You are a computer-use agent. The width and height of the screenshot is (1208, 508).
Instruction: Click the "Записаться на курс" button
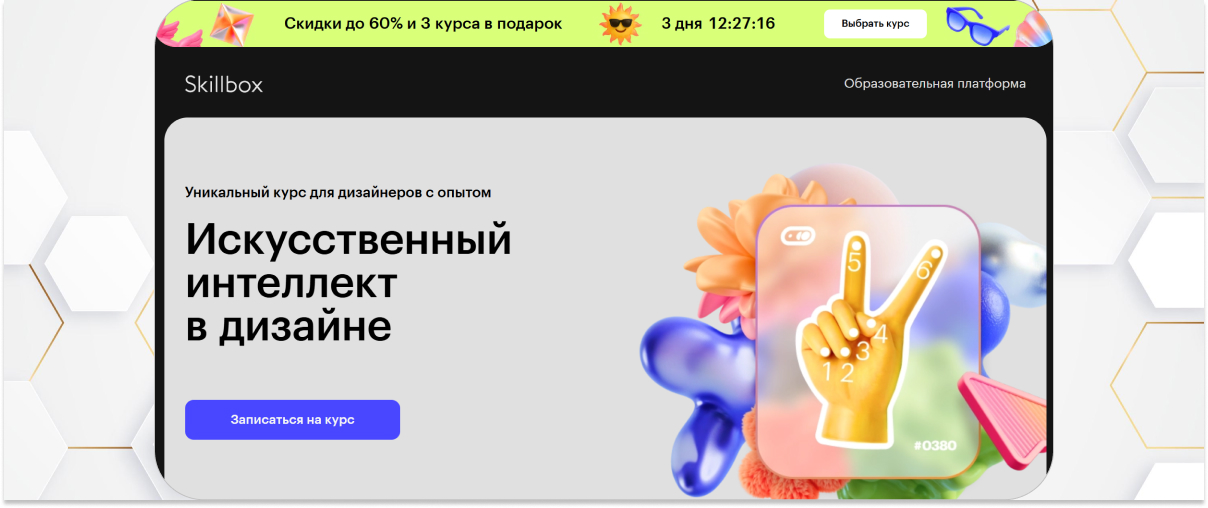(292, 420)
